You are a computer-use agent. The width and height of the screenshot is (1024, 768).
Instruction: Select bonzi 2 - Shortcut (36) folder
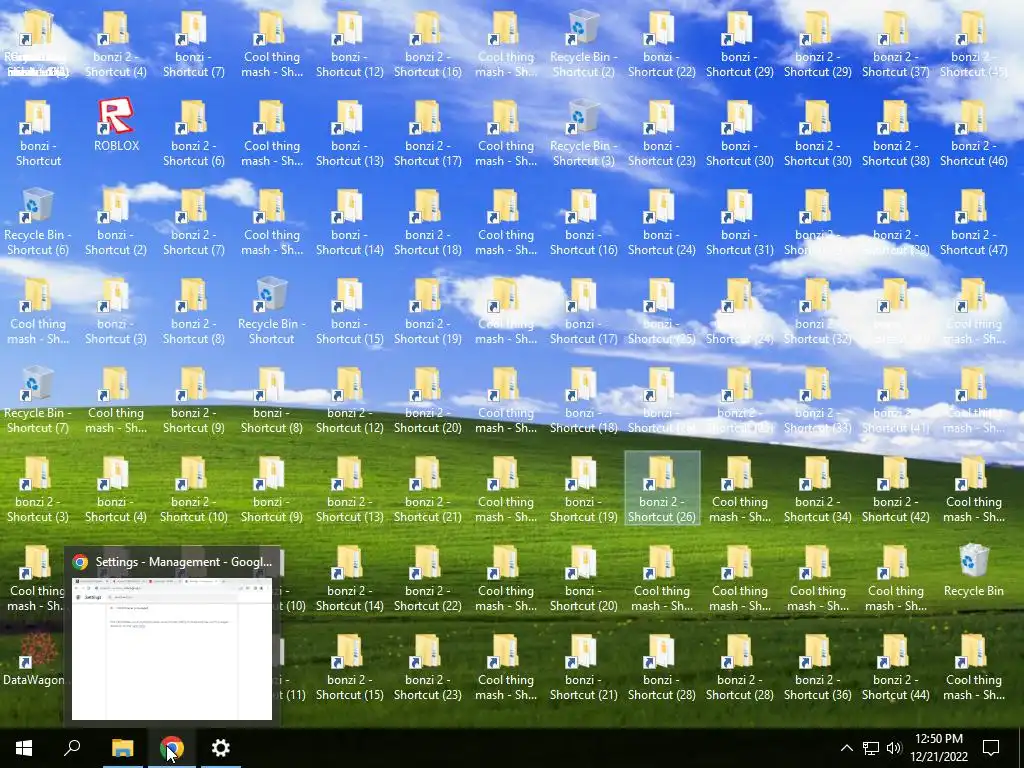point(818,667)
